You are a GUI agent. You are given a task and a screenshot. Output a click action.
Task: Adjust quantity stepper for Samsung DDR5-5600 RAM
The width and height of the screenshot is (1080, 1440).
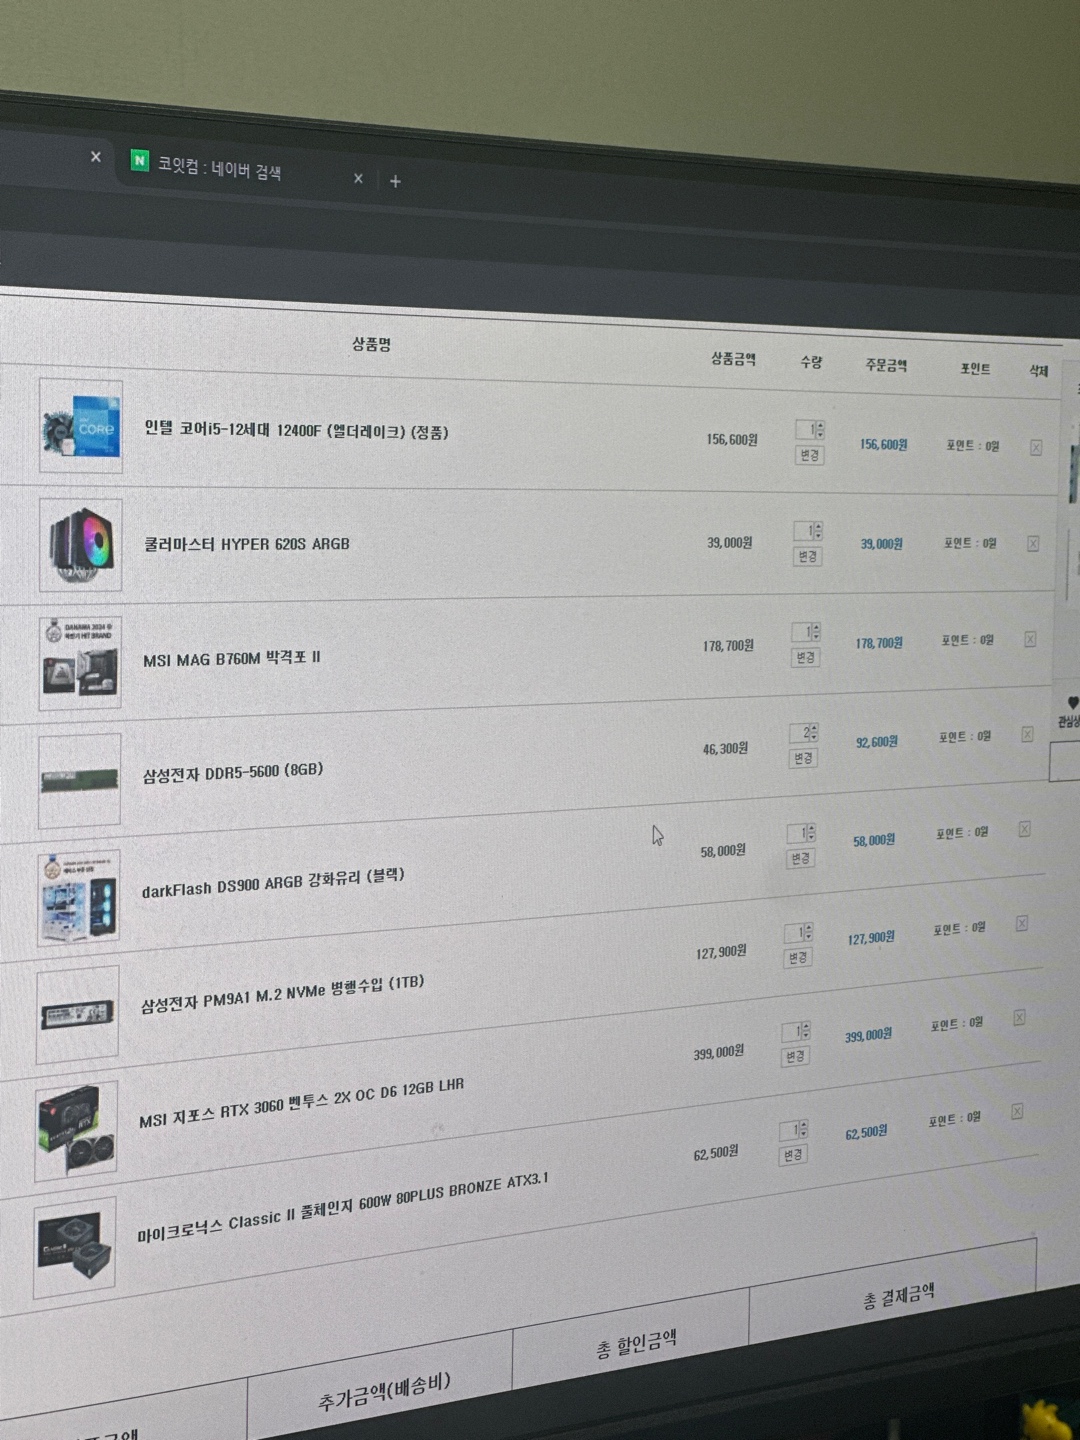tap(813, 733)
